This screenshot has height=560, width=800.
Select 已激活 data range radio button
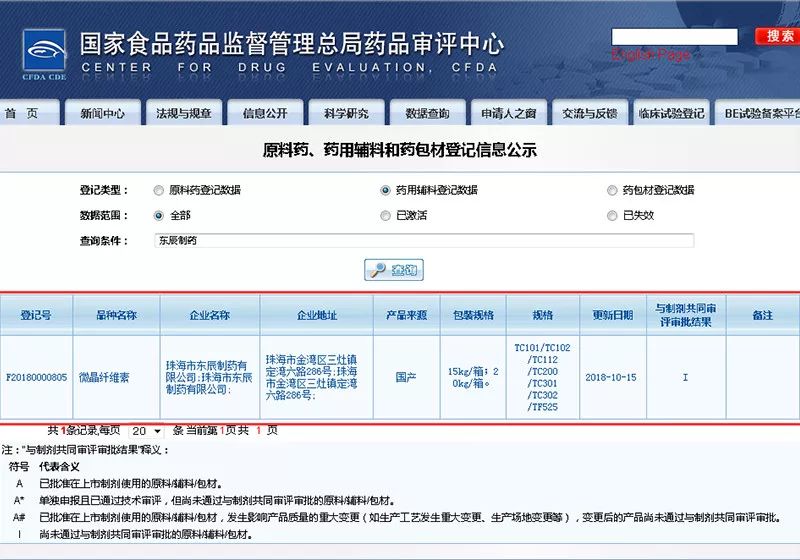pos(385,216)
